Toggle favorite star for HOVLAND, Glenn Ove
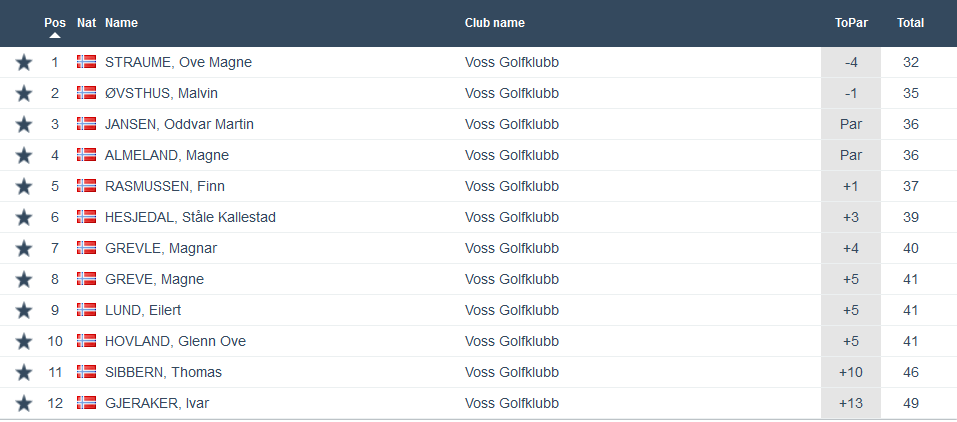957x422 pixels. click(x=24, y=342)
